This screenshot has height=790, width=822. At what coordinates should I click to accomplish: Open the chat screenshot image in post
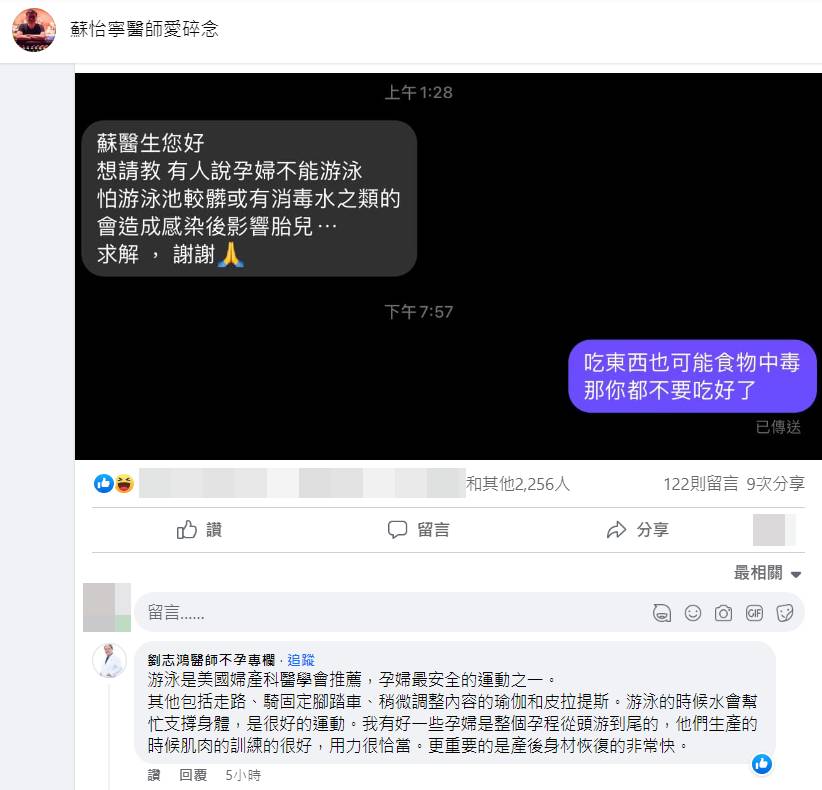click(448, 266)
